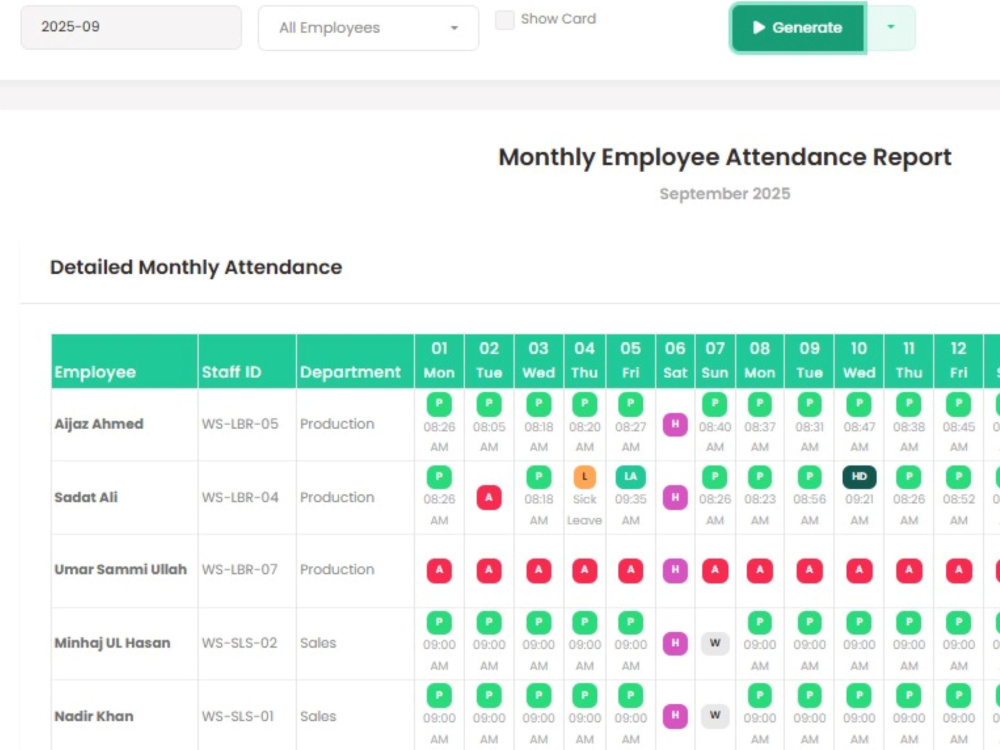Screen dimensions: 1000x750
Task: Click the Generate button
Action: pos(798,28)
